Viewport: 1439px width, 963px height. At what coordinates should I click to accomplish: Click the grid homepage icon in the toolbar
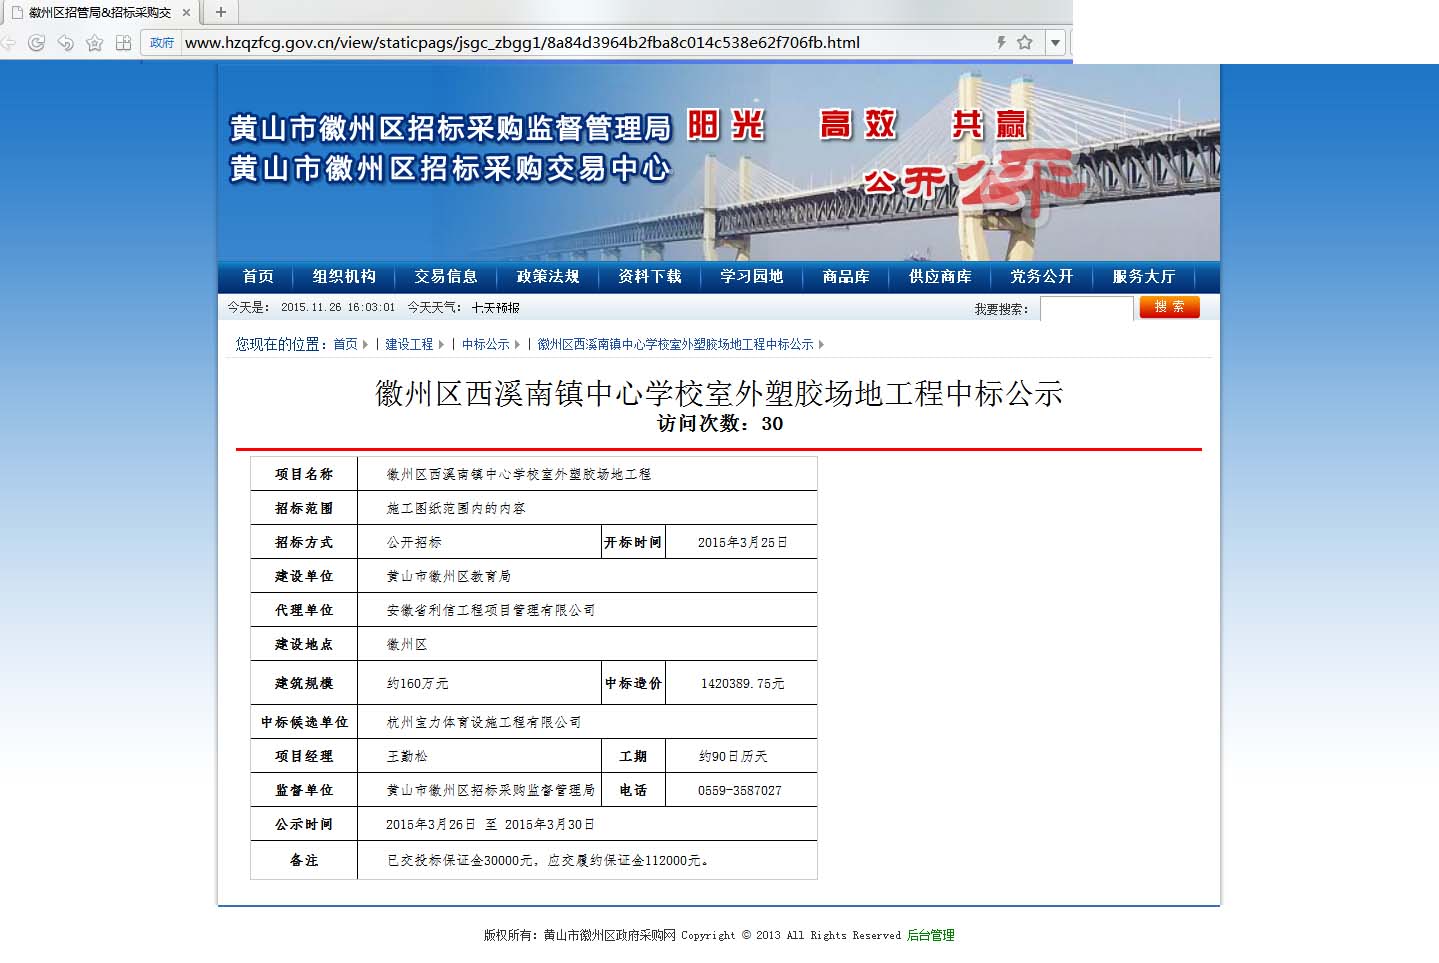(x=124, y=43)
